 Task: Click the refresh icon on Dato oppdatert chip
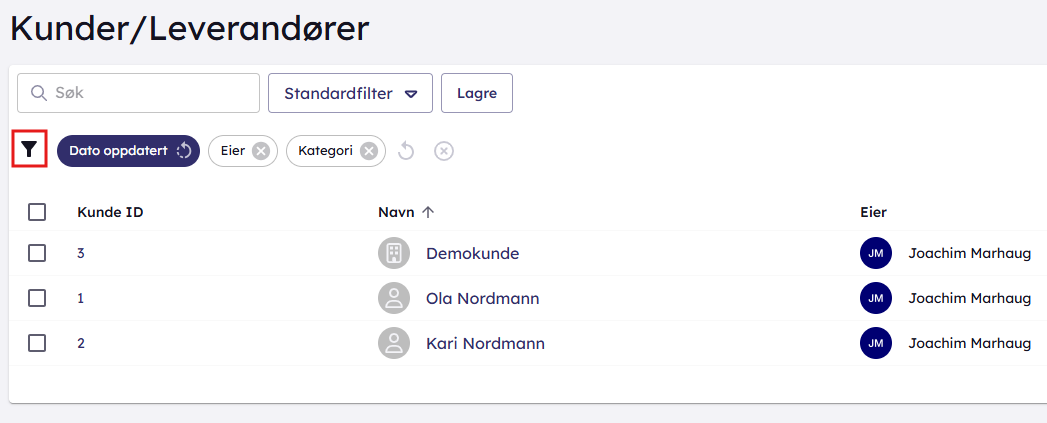184,151
